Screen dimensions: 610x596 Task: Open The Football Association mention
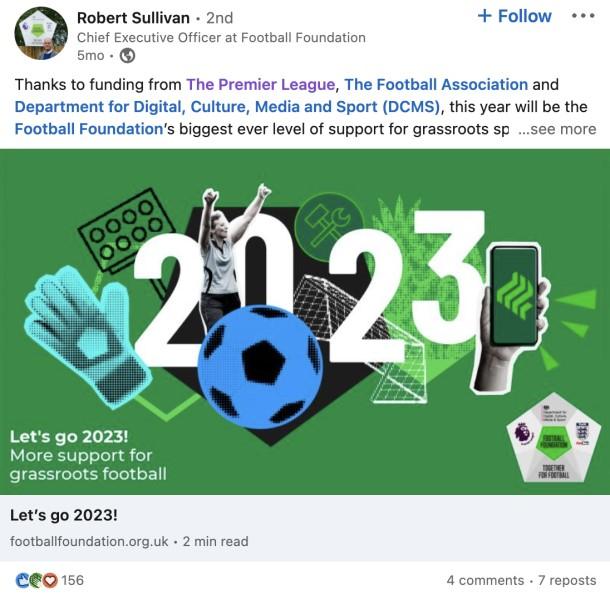coord(436,84)
